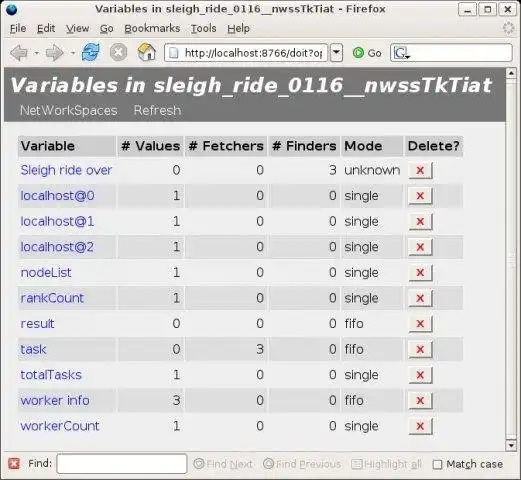This screenshot has height=480, width=521.
Task: Delete the localhost@0 variable
Action: point(420,196)
